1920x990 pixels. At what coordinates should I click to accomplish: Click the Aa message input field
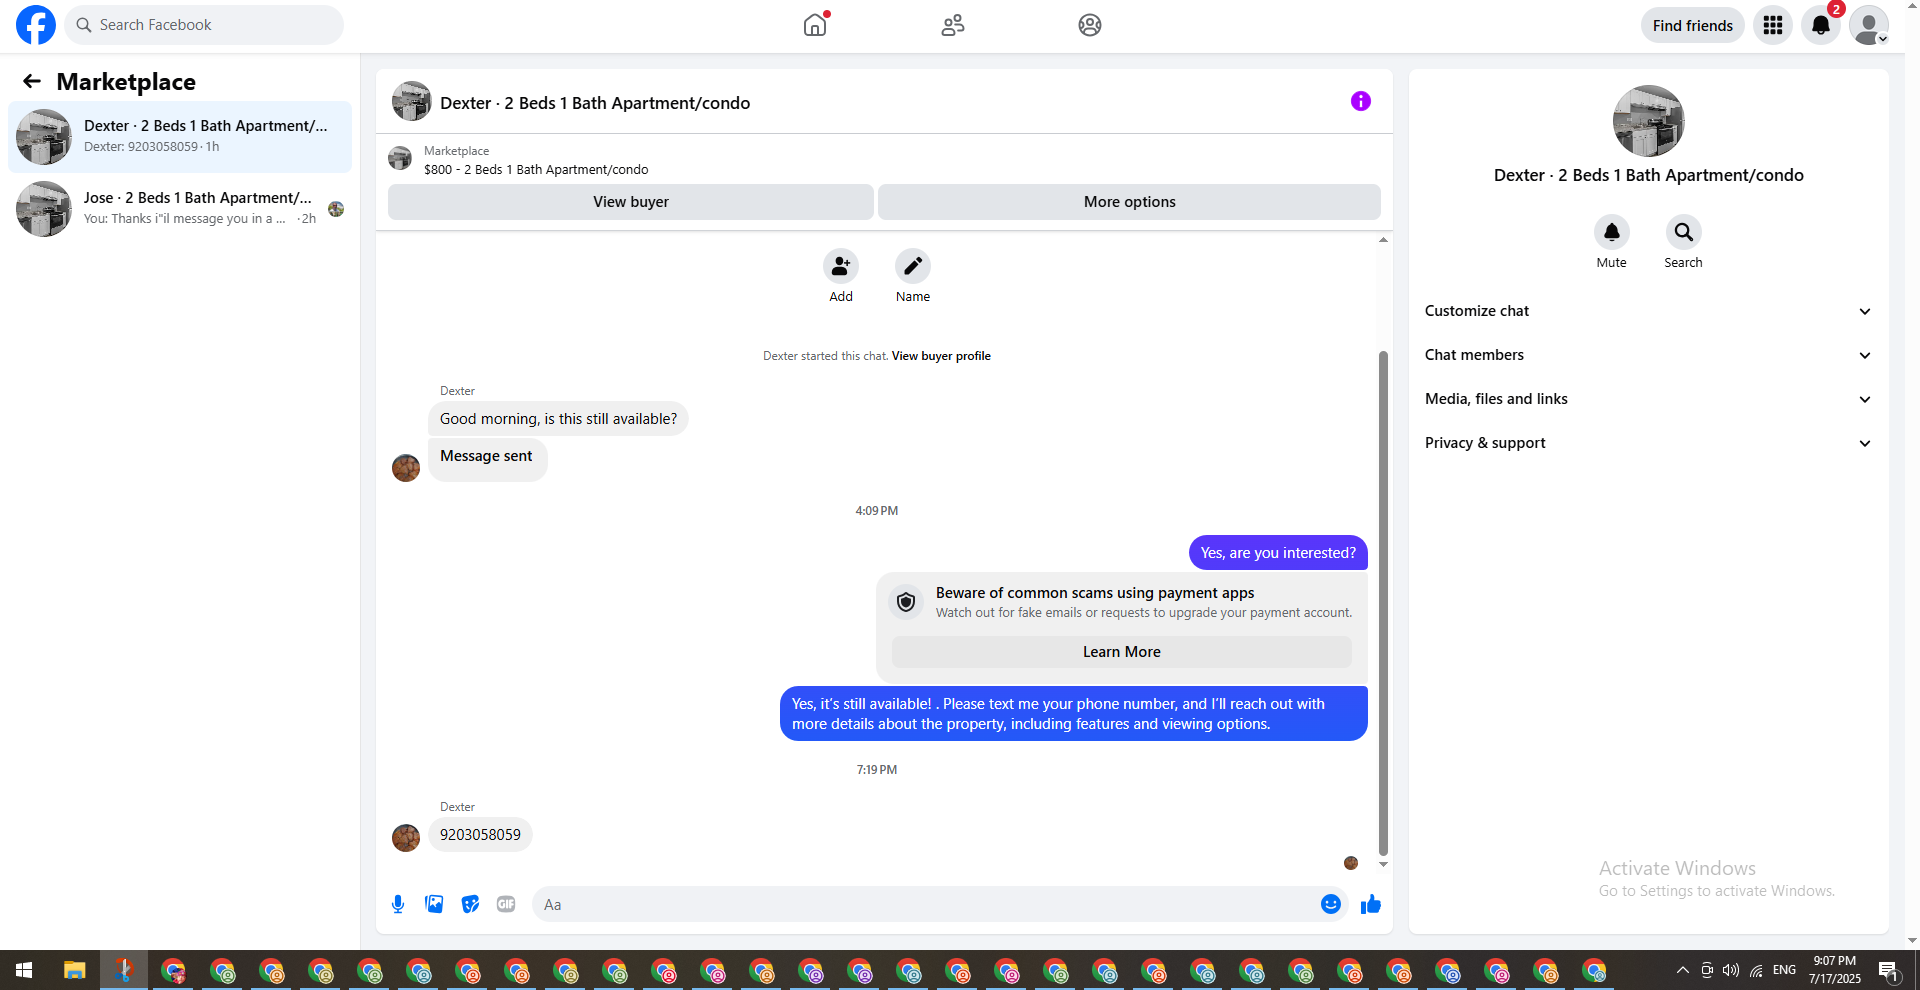[926, 904]
